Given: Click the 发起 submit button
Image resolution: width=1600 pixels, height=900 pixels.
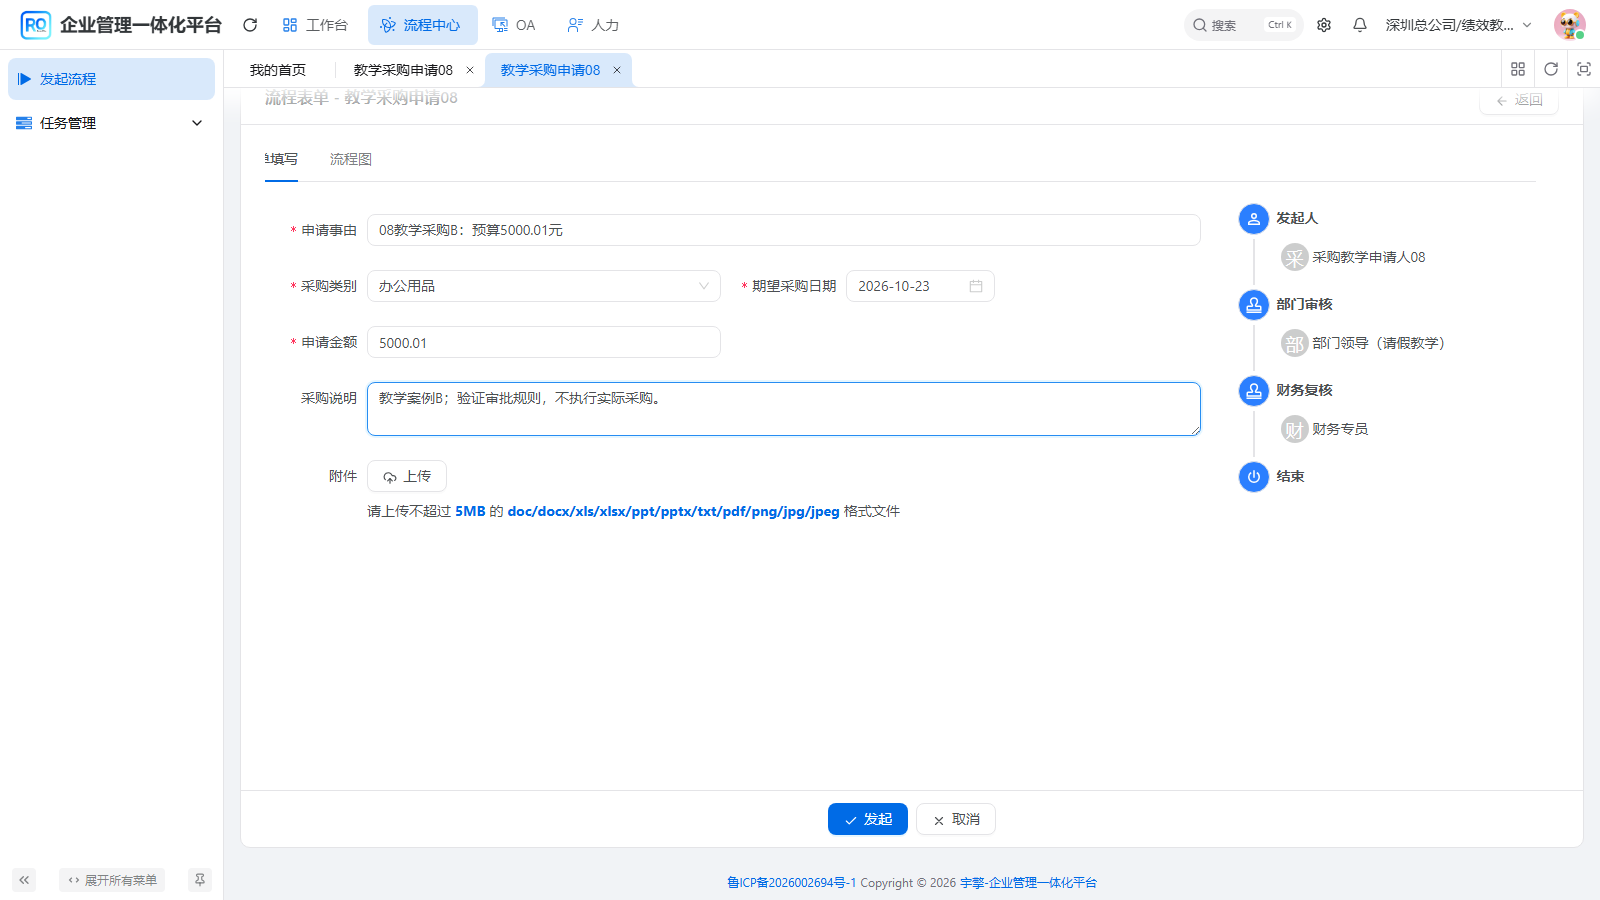Looking at the screenshot, I should tap(868, 819).
